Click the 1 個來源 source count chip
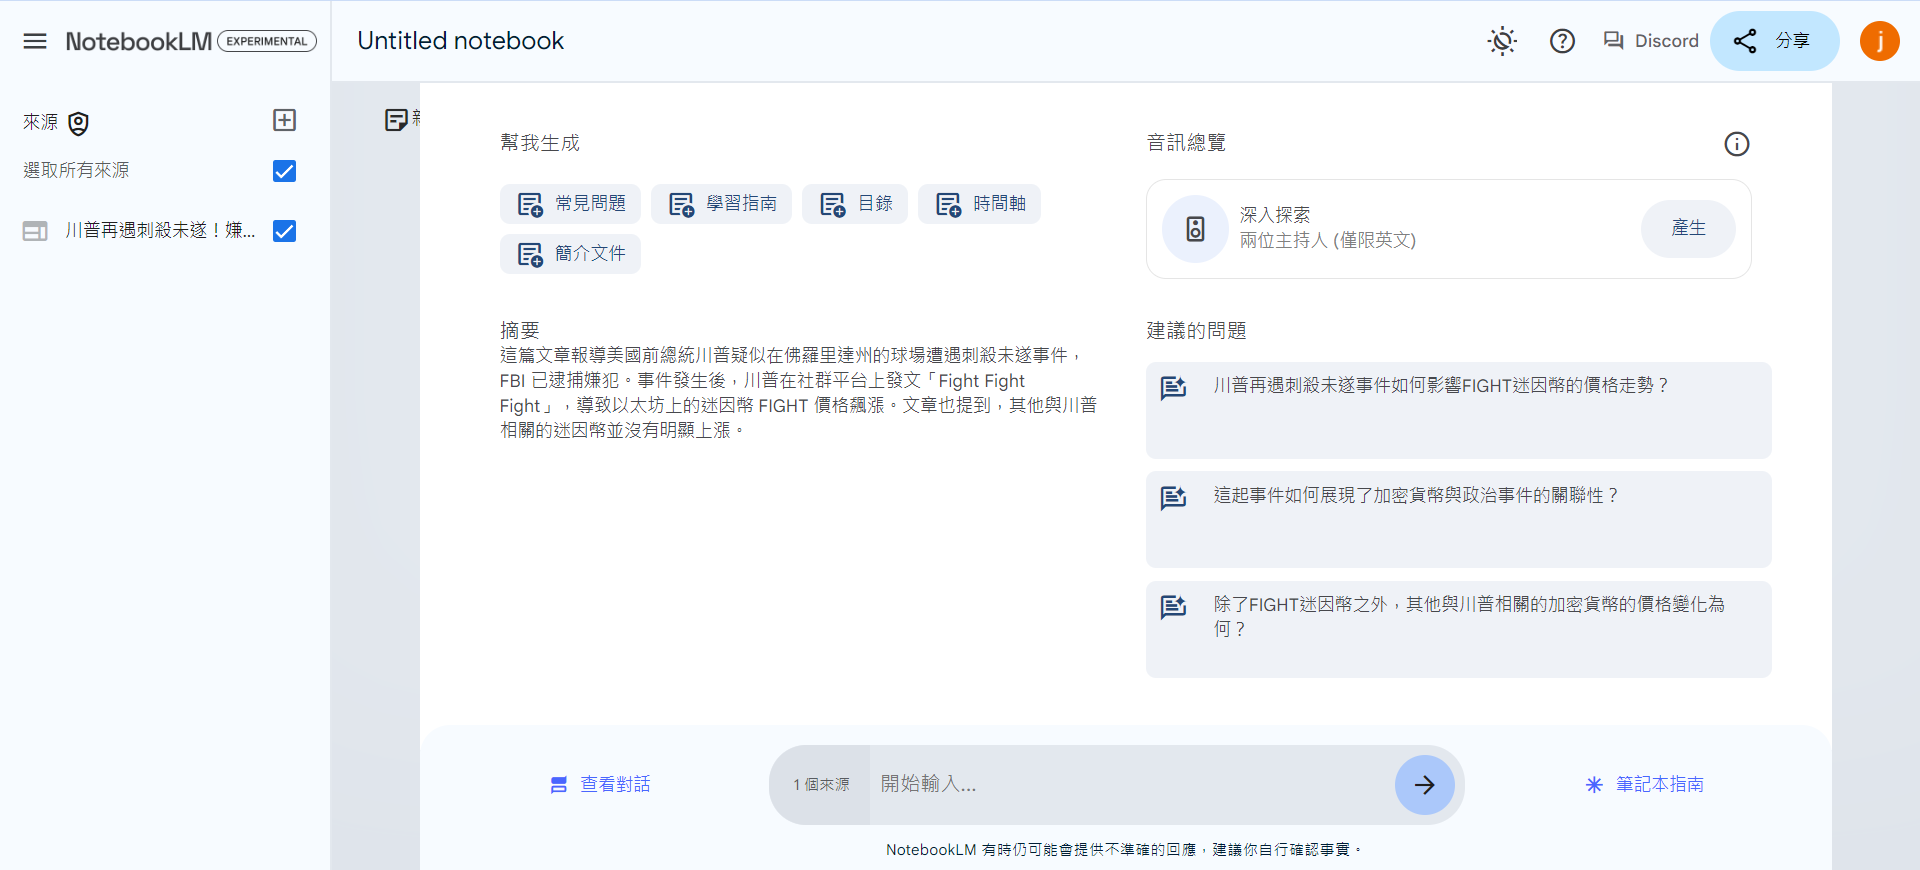Viewport: 1920px width, 870px height. [x=821, y=785]
